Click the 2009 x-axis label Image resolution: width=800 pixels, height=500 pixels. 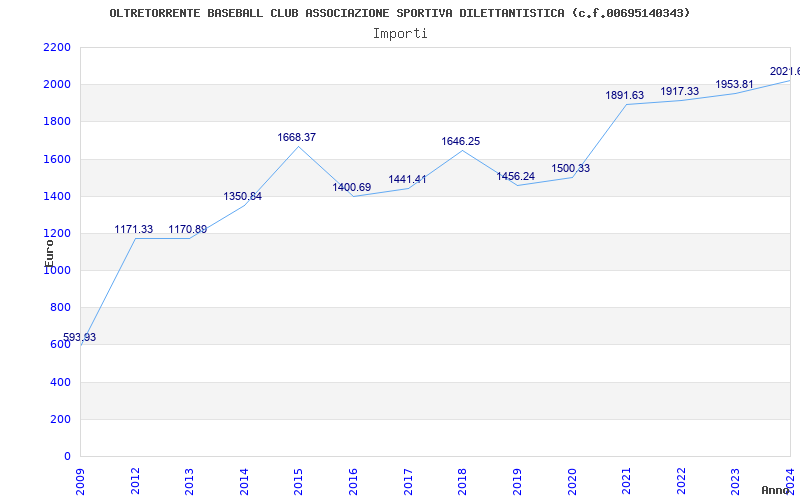80,482
